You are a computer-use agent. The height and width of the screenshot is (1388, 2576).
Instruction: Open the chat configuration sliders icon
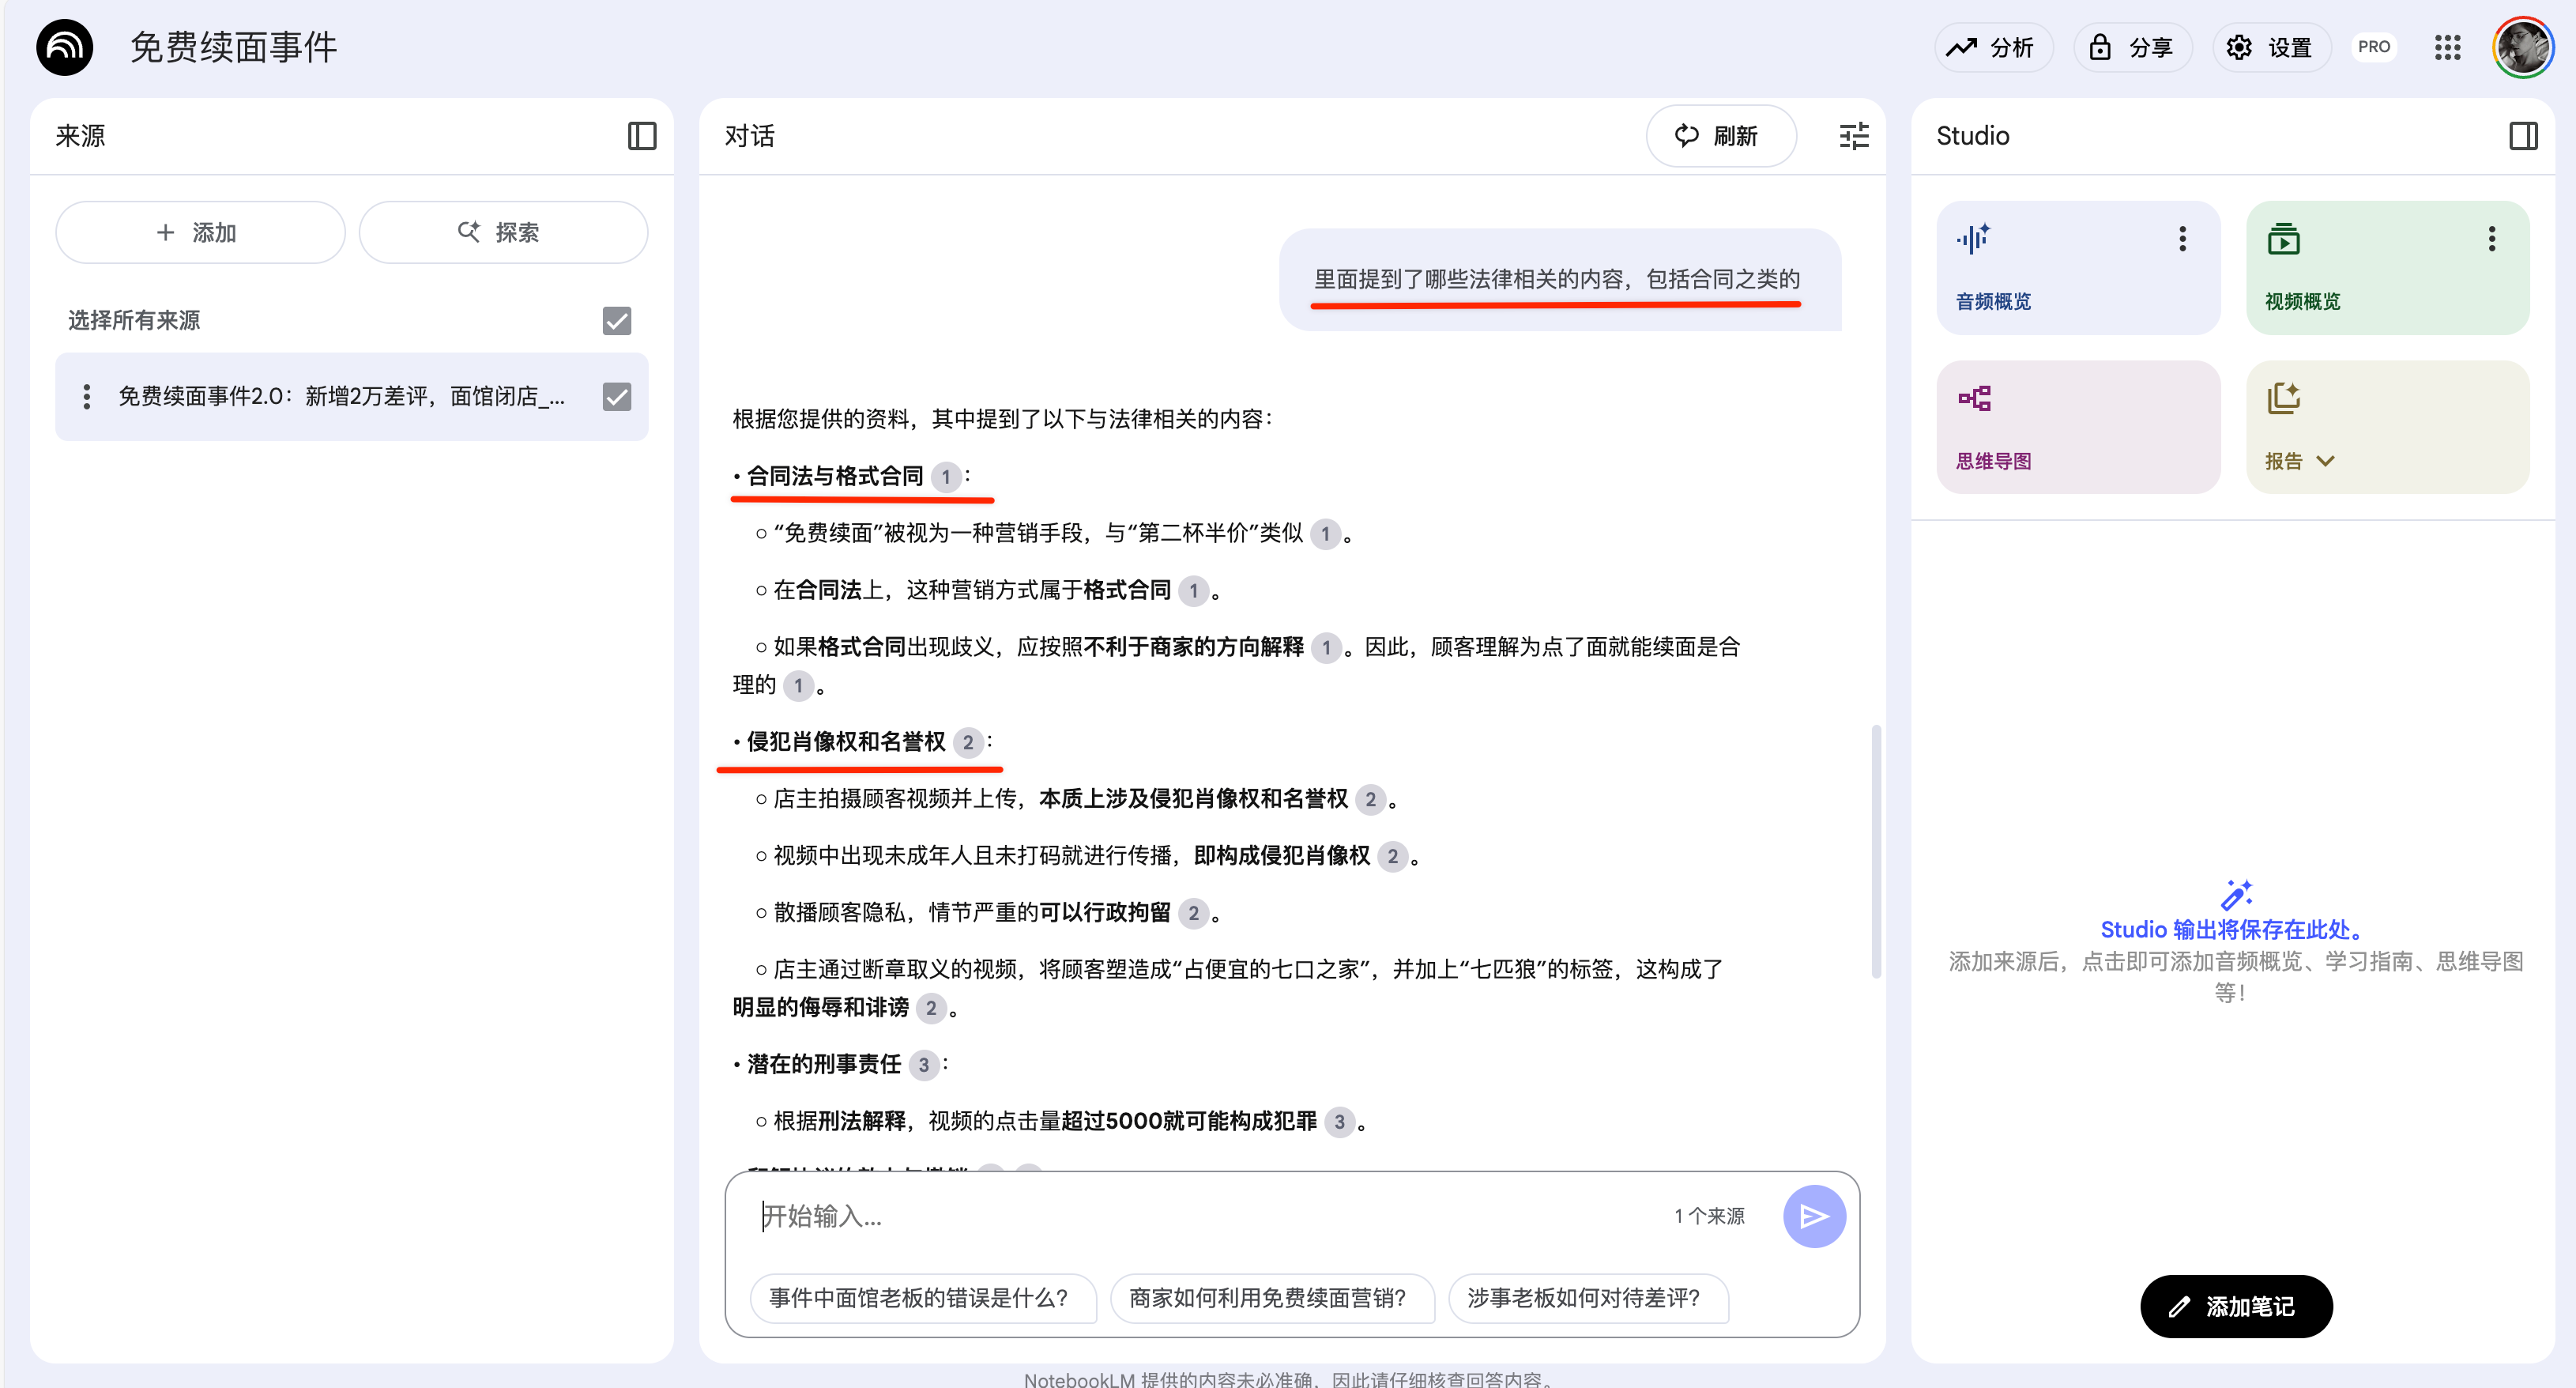(x=1853, y=136)
